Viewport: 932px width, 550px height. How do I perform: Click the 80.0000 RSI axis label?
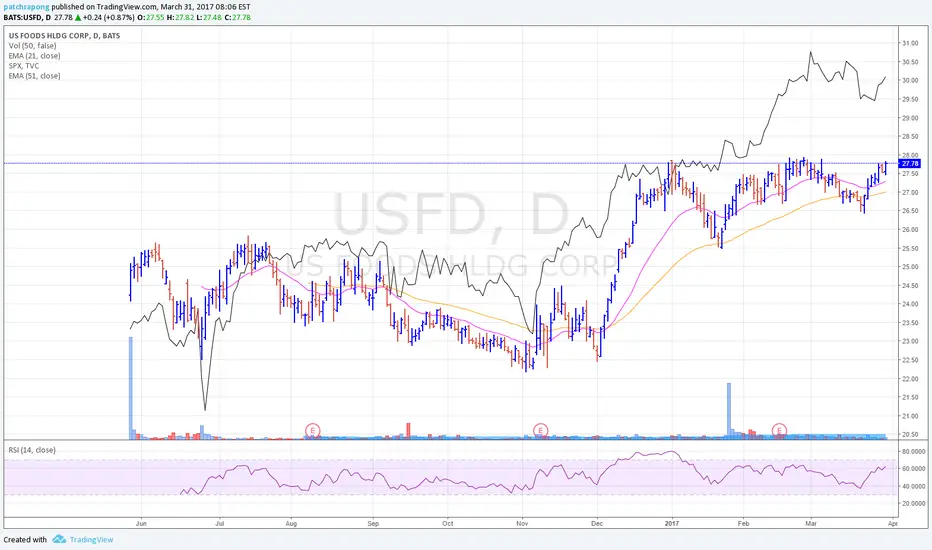coord(914,452)
